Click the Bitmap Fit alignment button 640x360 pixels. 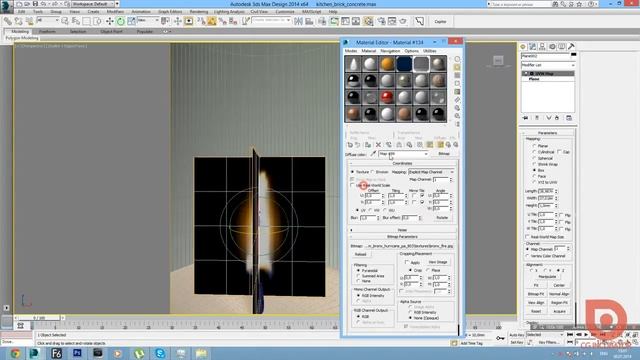[x=536, y=294]
